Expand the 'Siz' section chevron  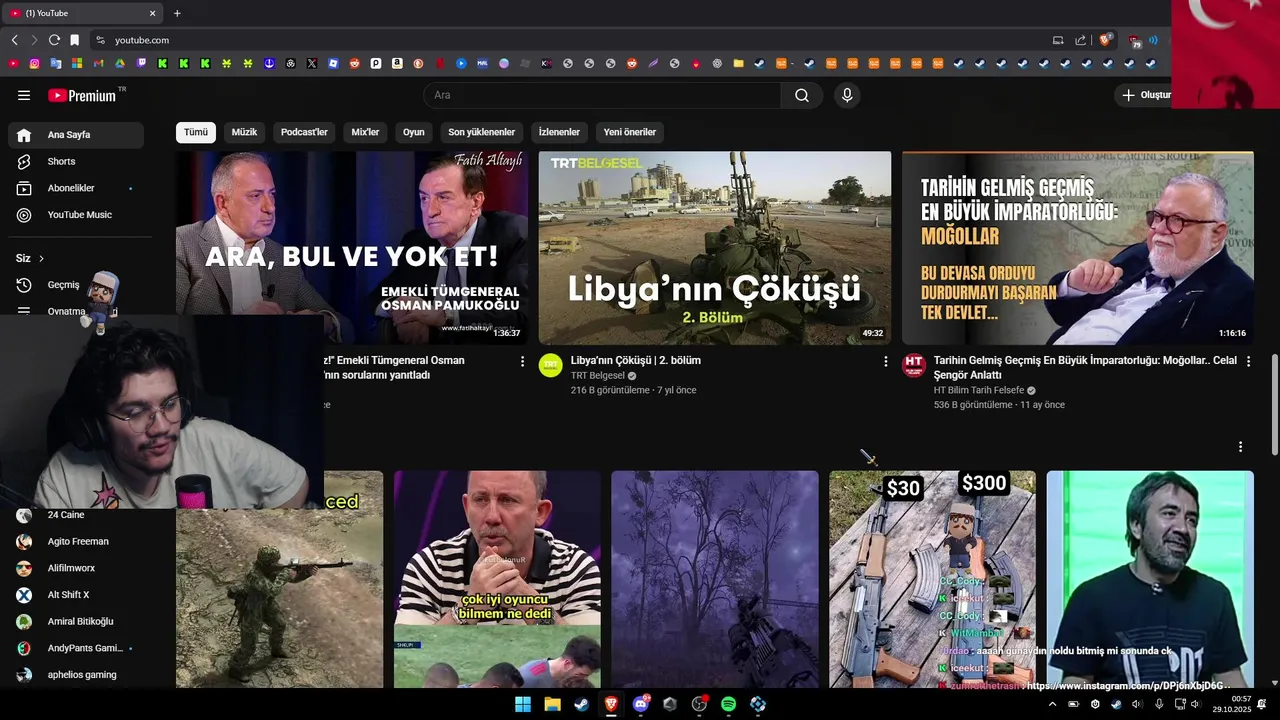(41, 258)
